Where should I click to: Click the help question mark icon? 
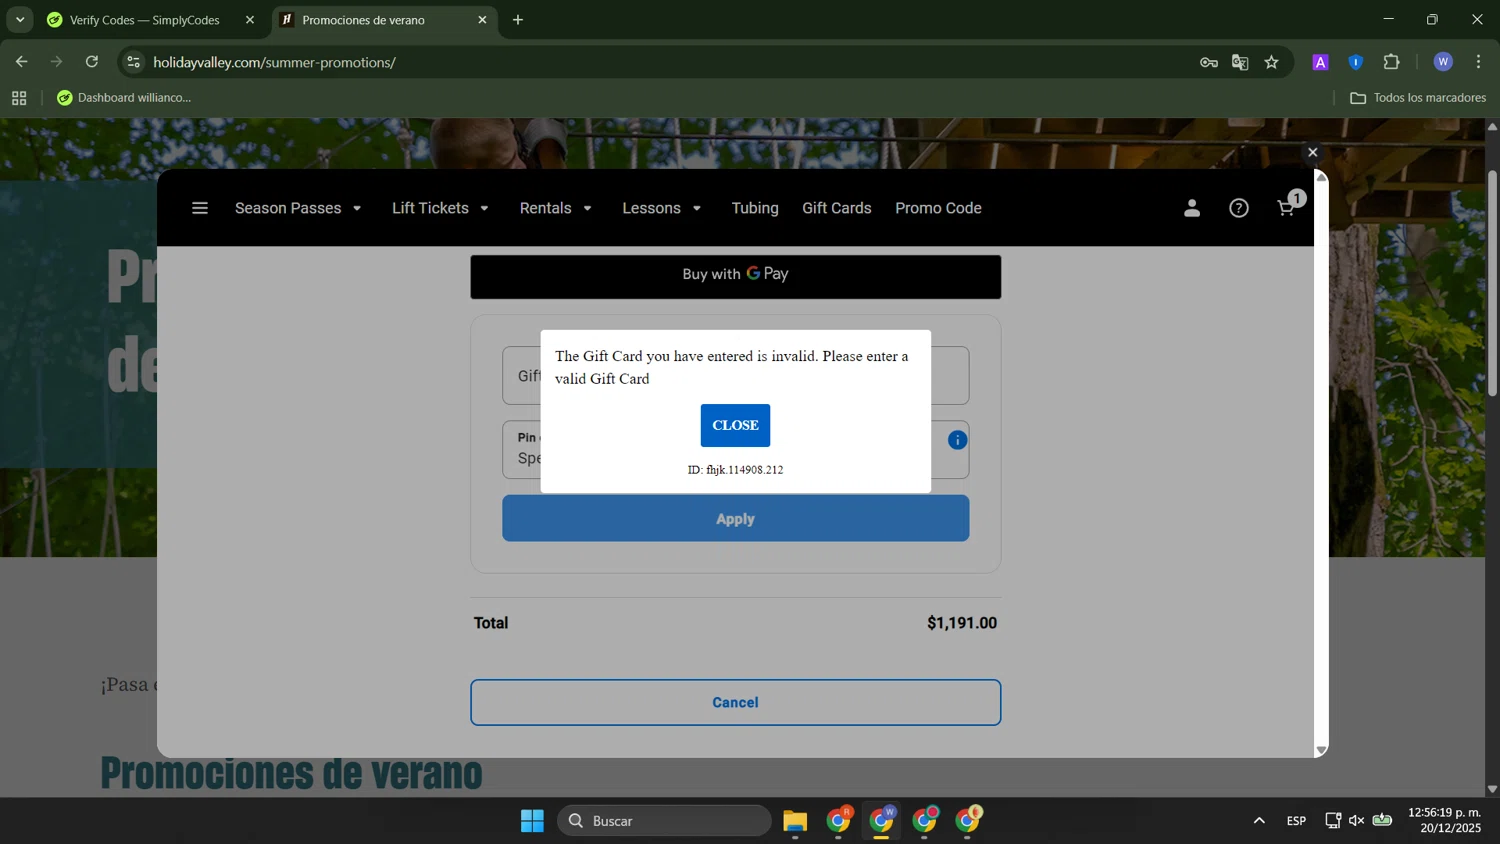click(1239, 208)
